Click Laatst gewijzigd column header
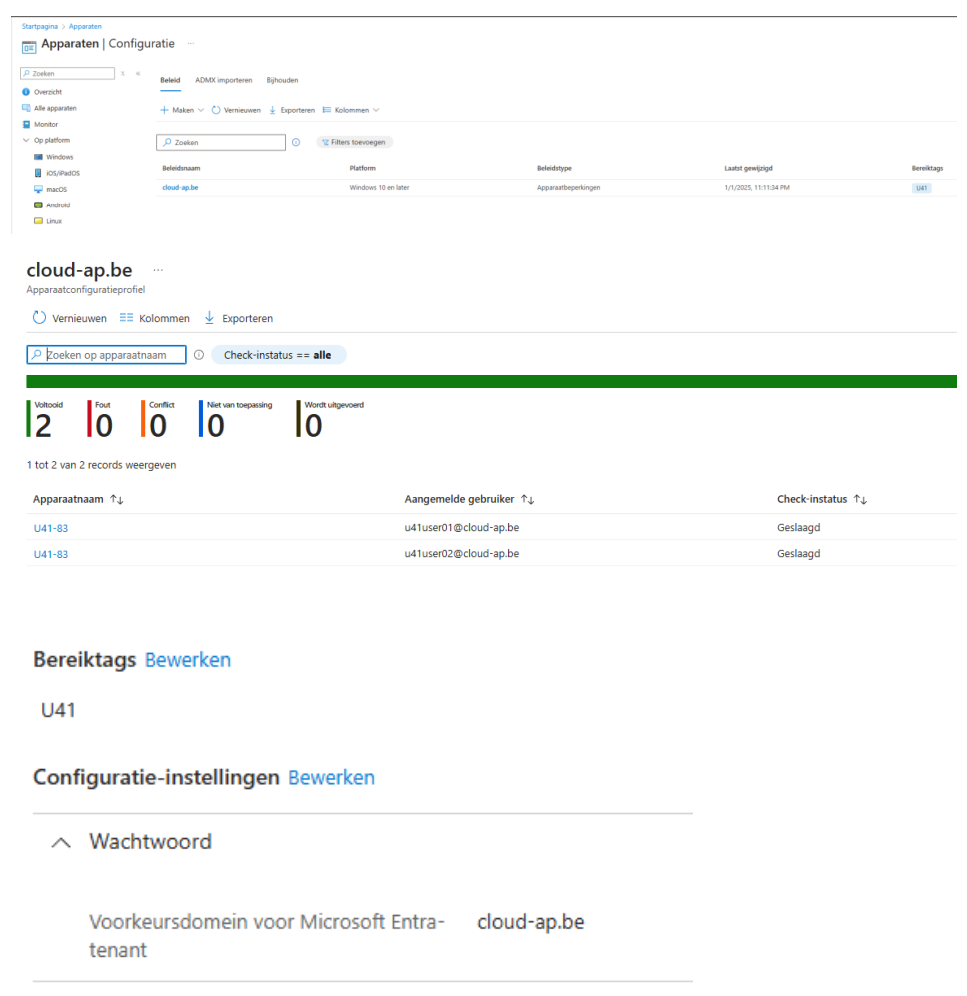Image resolution: width=967 pixels, height=996 pixels. pos(748,168)
